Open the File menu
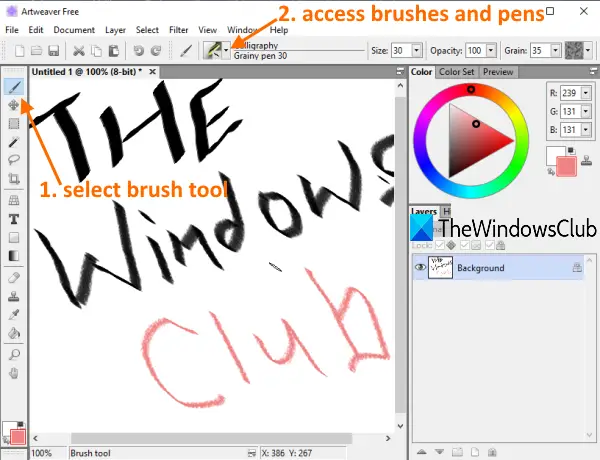 click(x=12, y=30)
